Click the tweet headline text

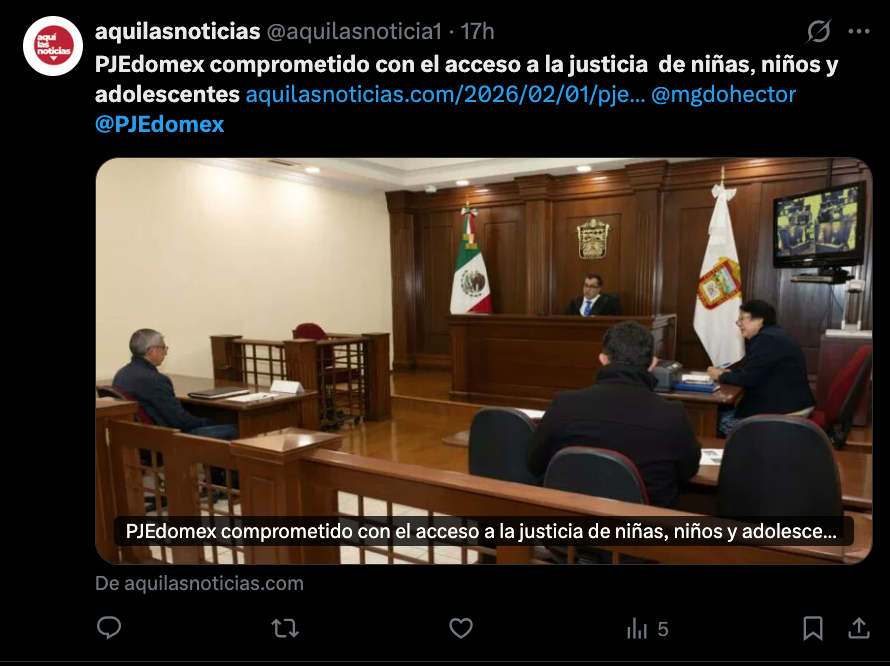467,79
